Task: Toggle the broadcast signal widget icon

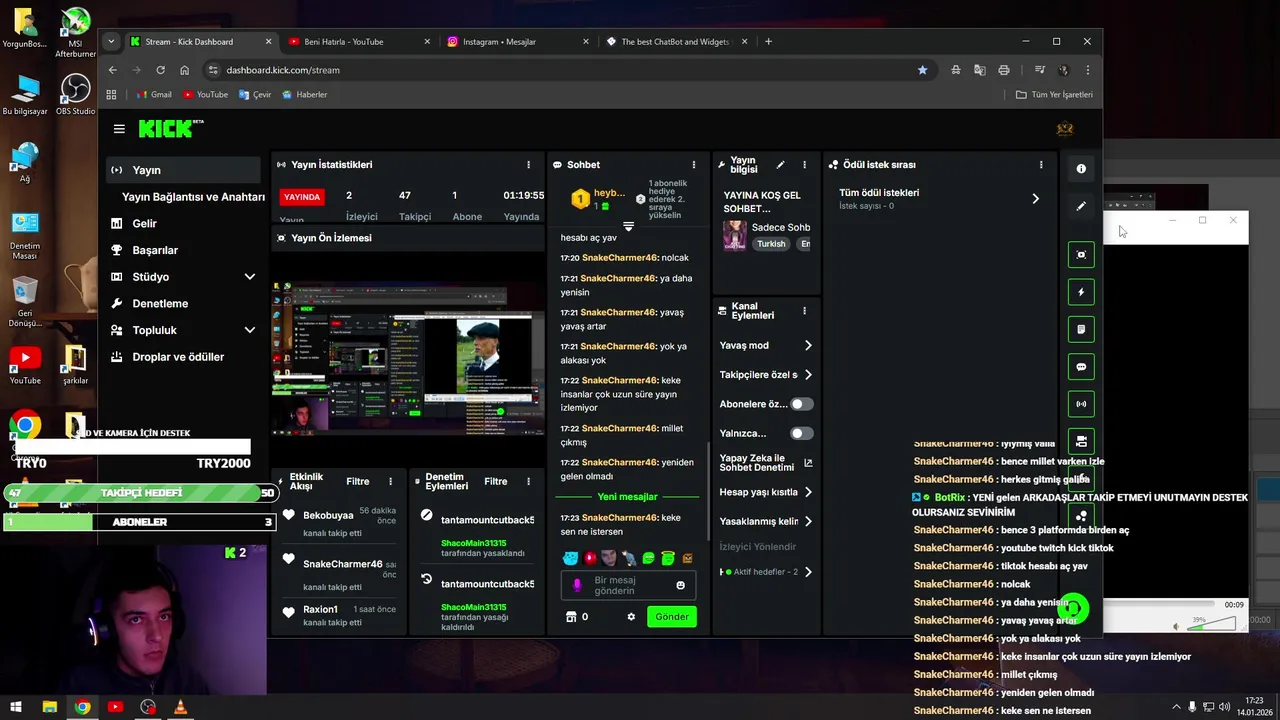Action: (1081, 405)
